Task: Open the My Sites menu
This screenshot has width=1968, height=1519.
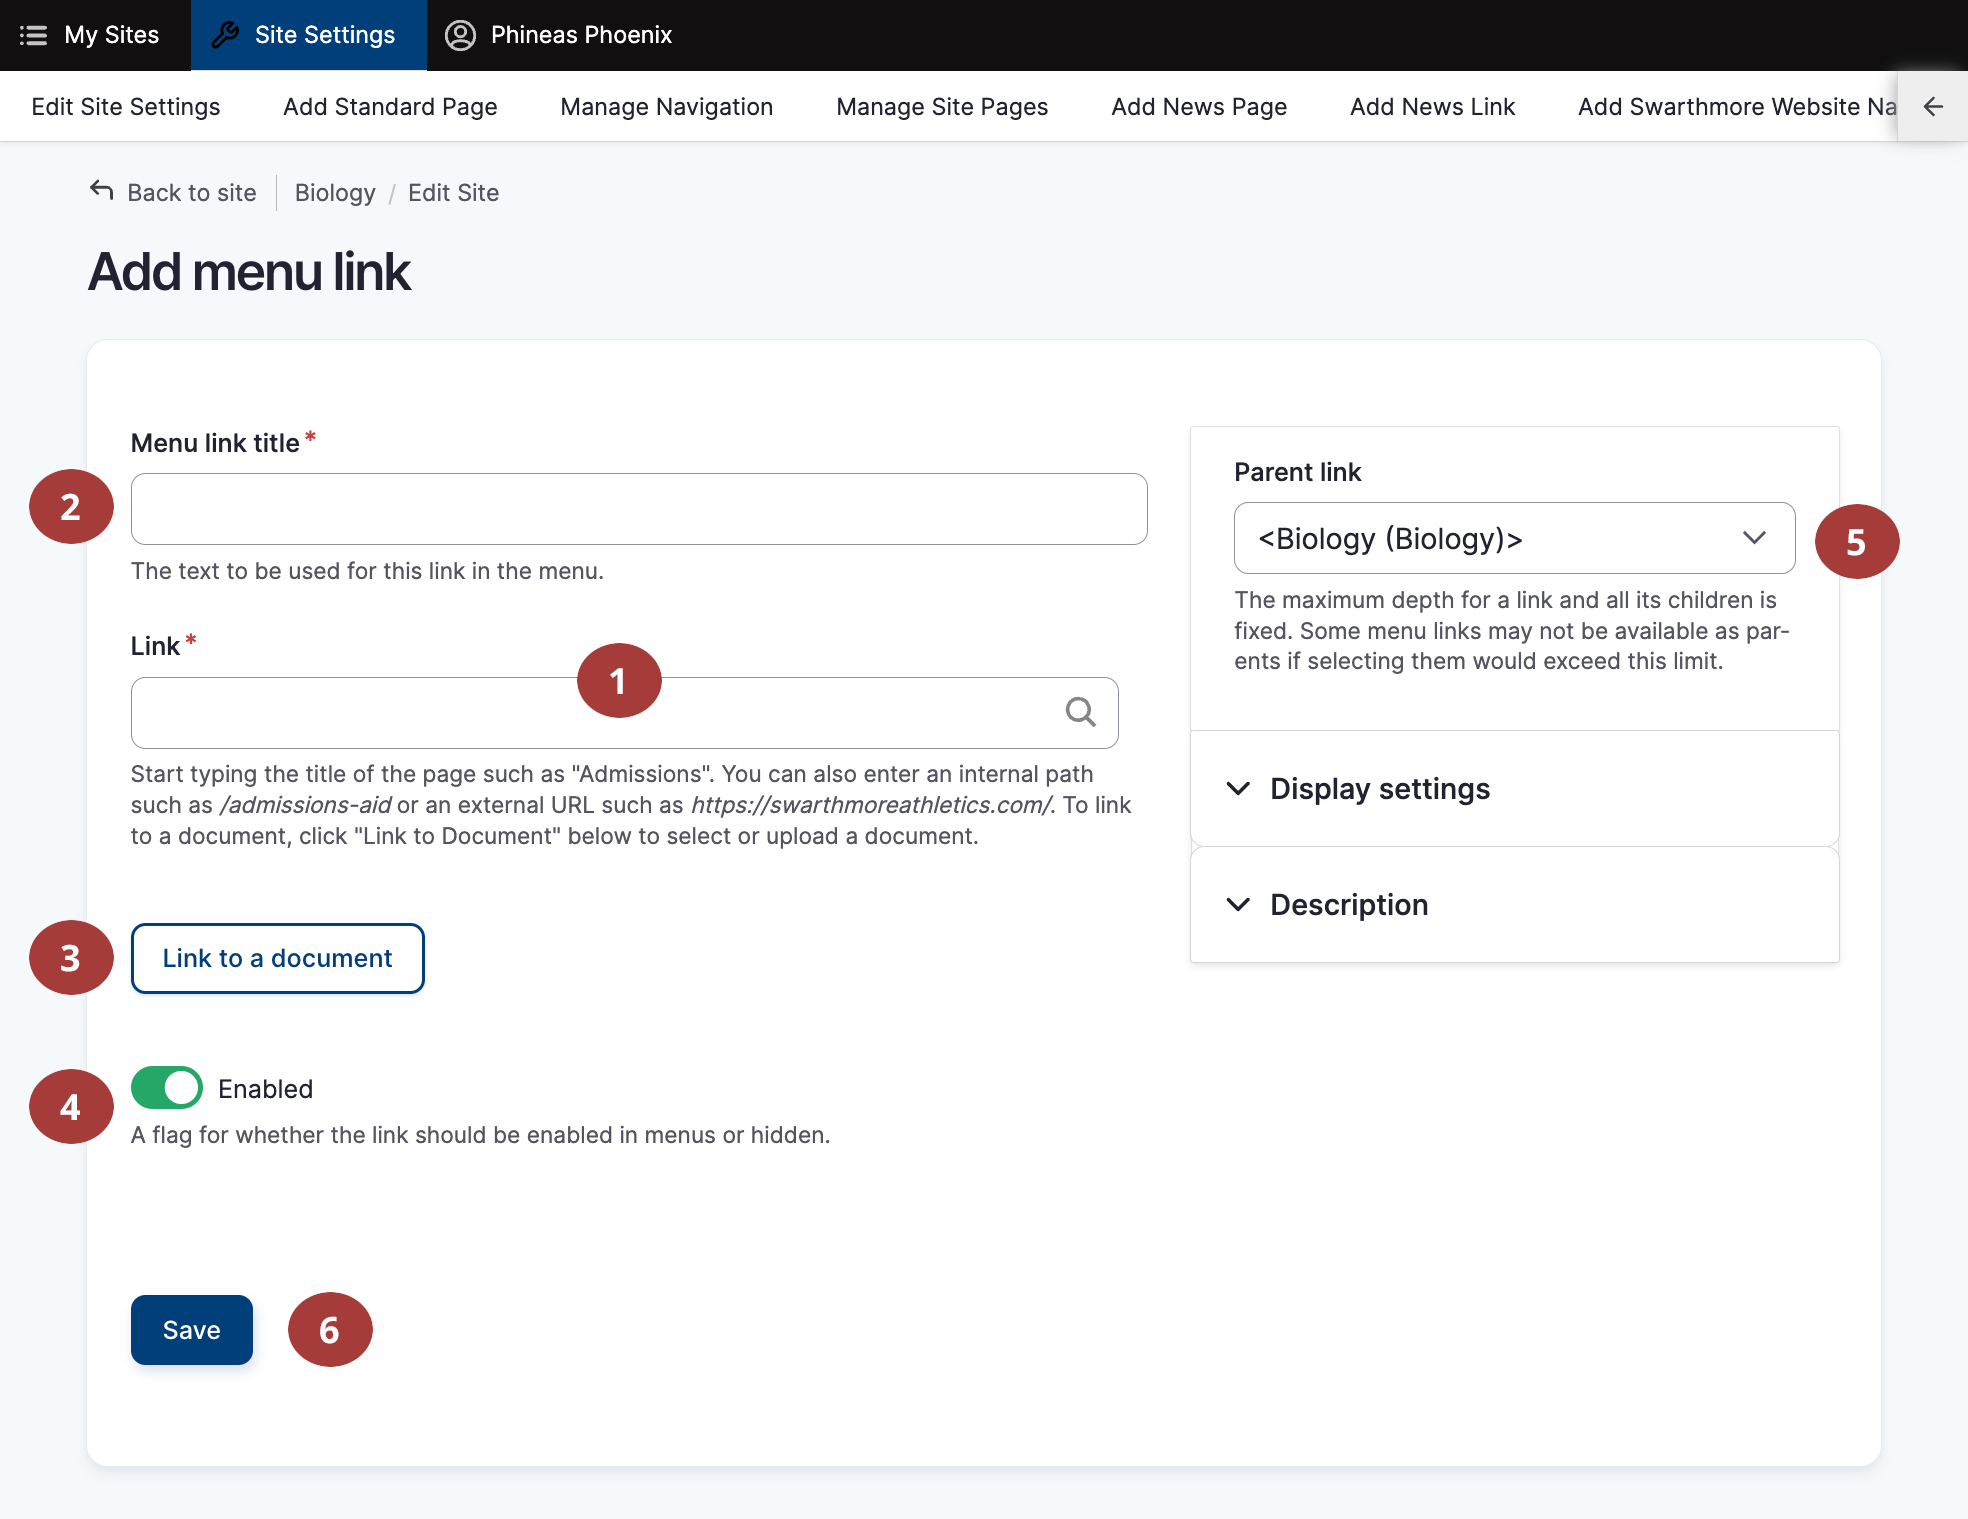Action: click(x=95, y=35)
